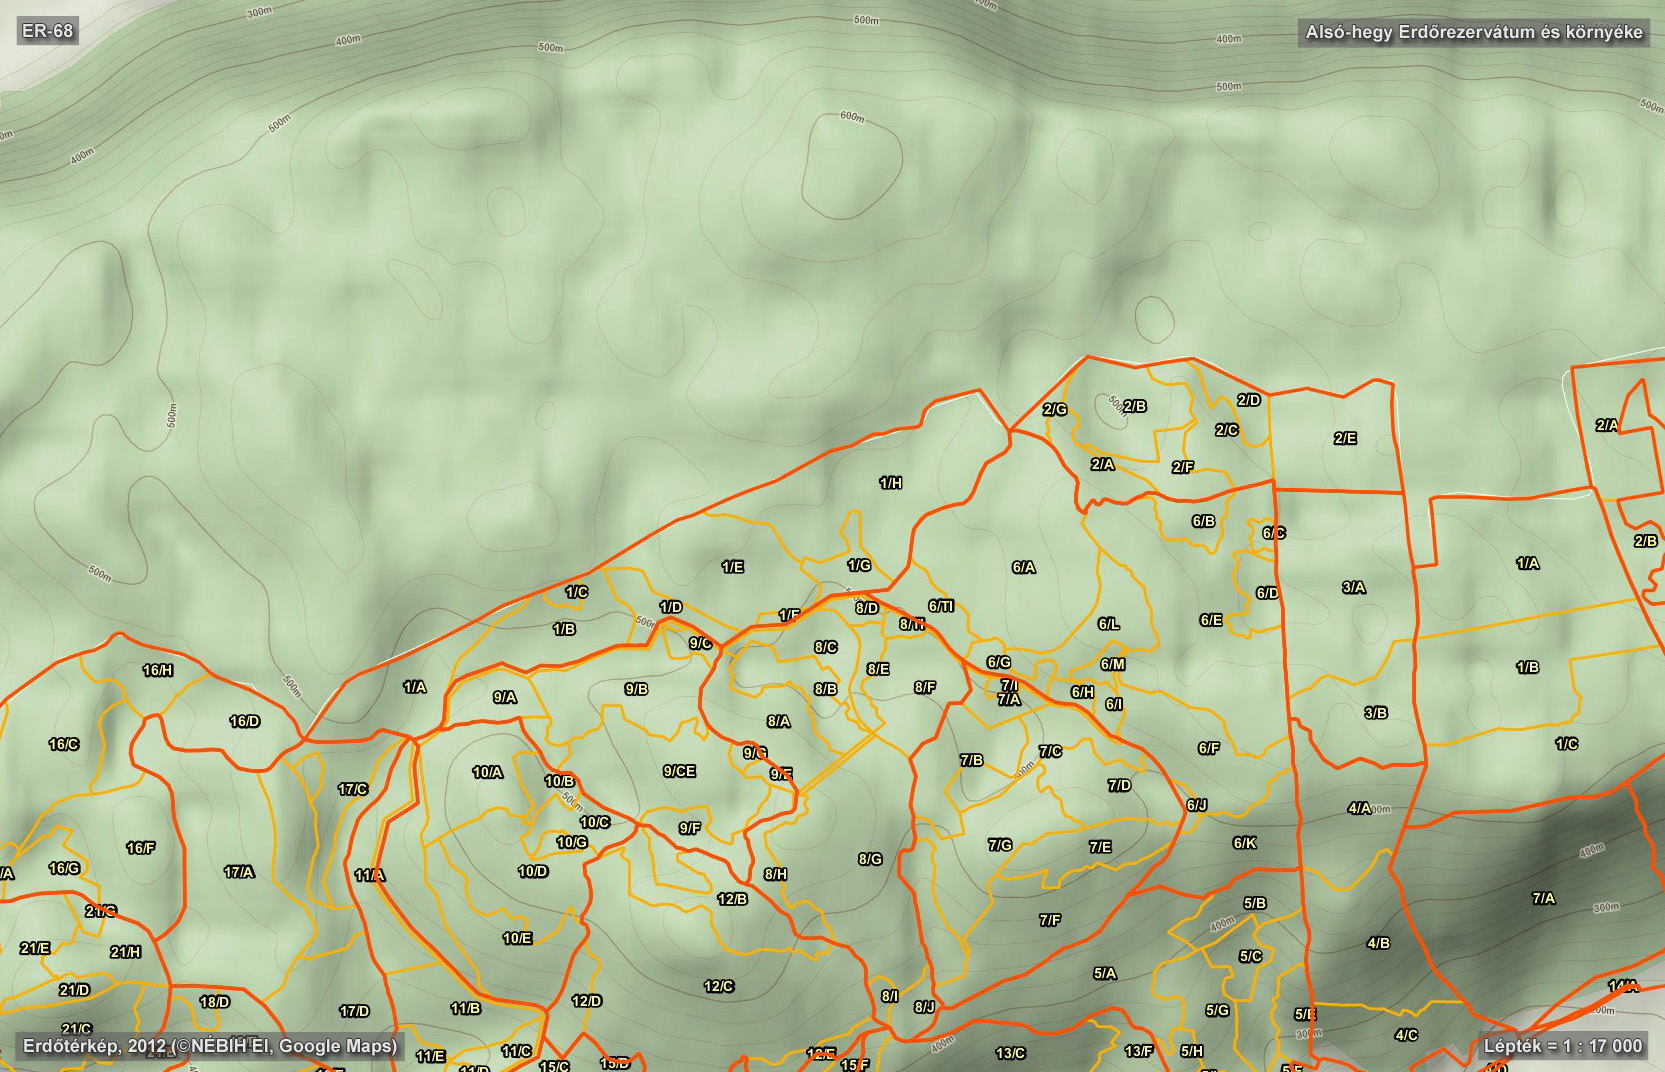Image resolution: width=1665 pixels, height=1072 pixels.
Task: Select forest parcel label 2/E
Action: point(1346,438)
